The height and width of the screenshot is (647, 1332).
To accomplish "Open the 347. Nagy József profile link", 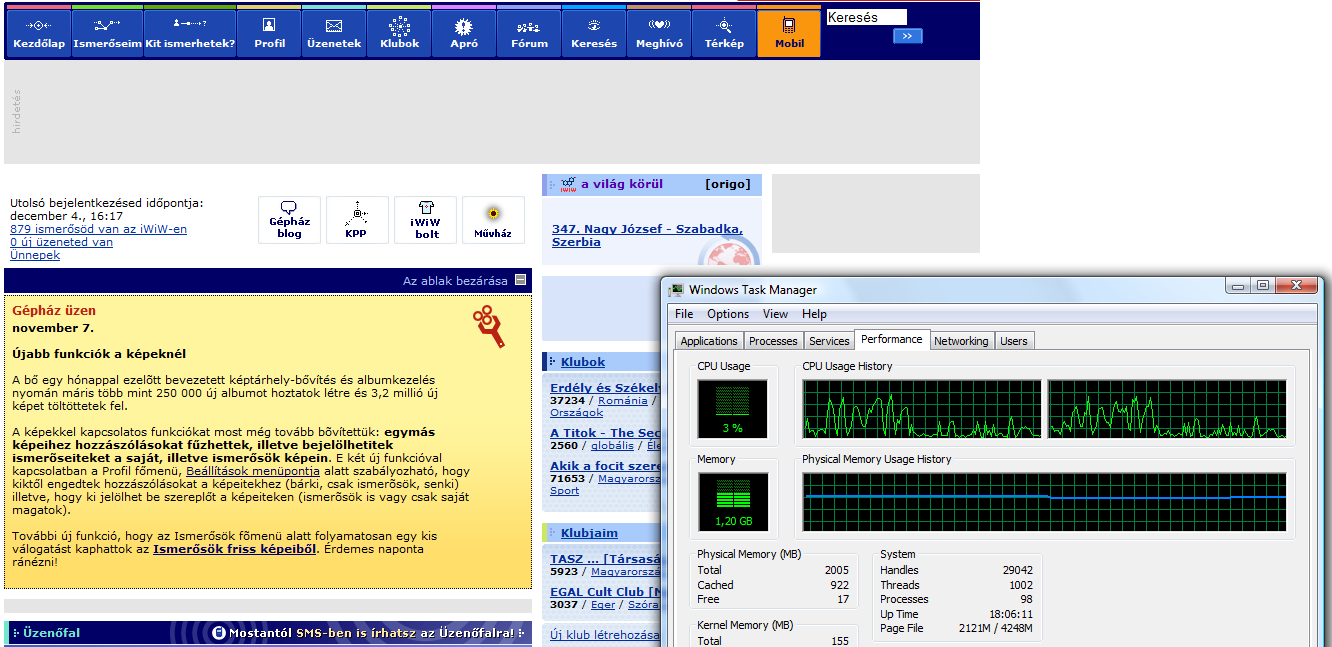I will click(x=647, y=235).
